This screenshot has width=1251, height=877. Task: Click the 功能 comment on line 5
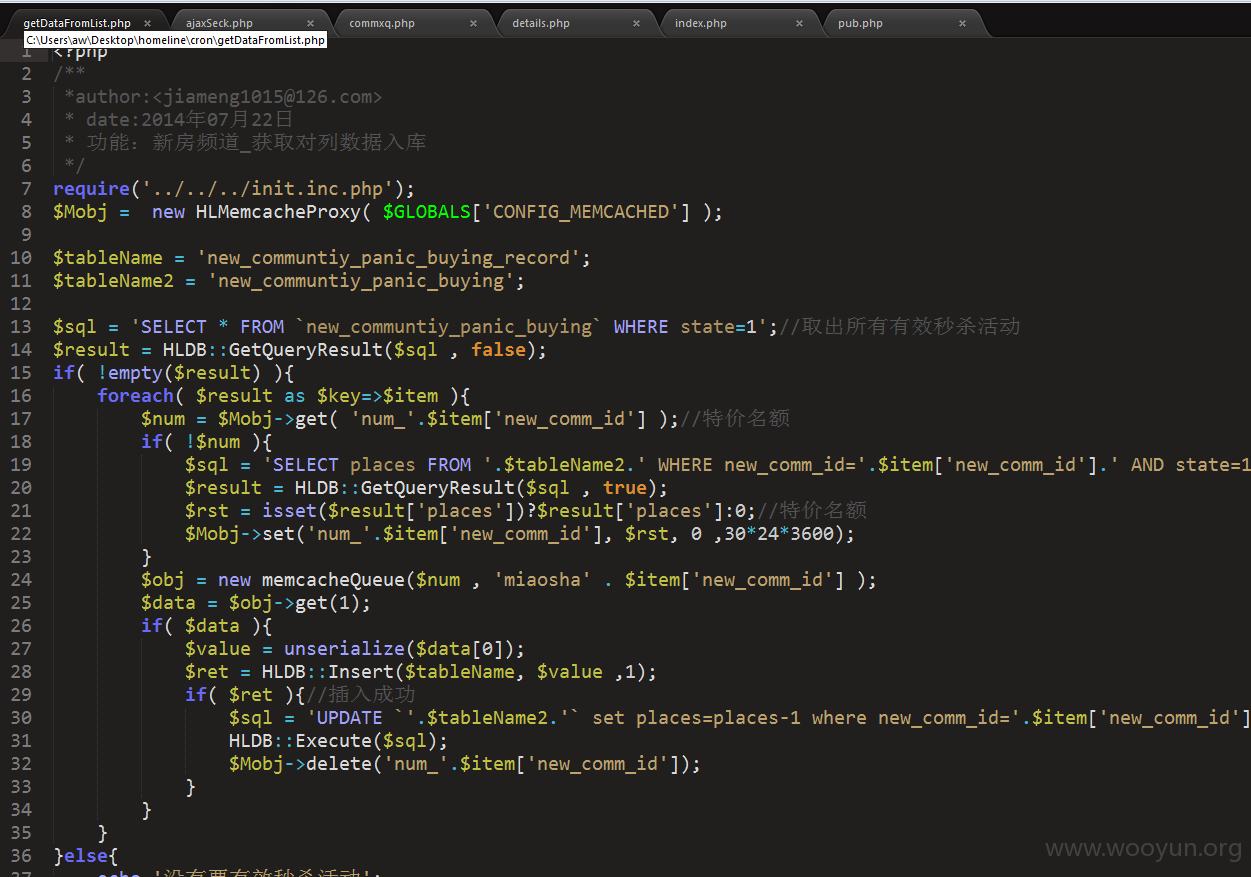coord(256,143)
